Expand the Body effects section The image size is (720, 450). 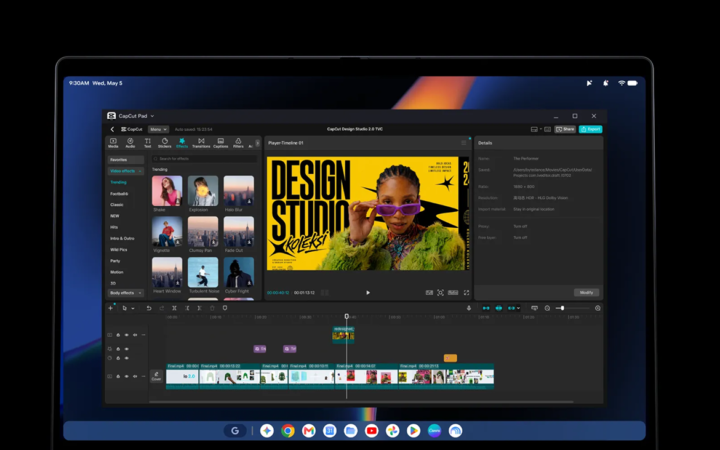click(x=126, y=293)
